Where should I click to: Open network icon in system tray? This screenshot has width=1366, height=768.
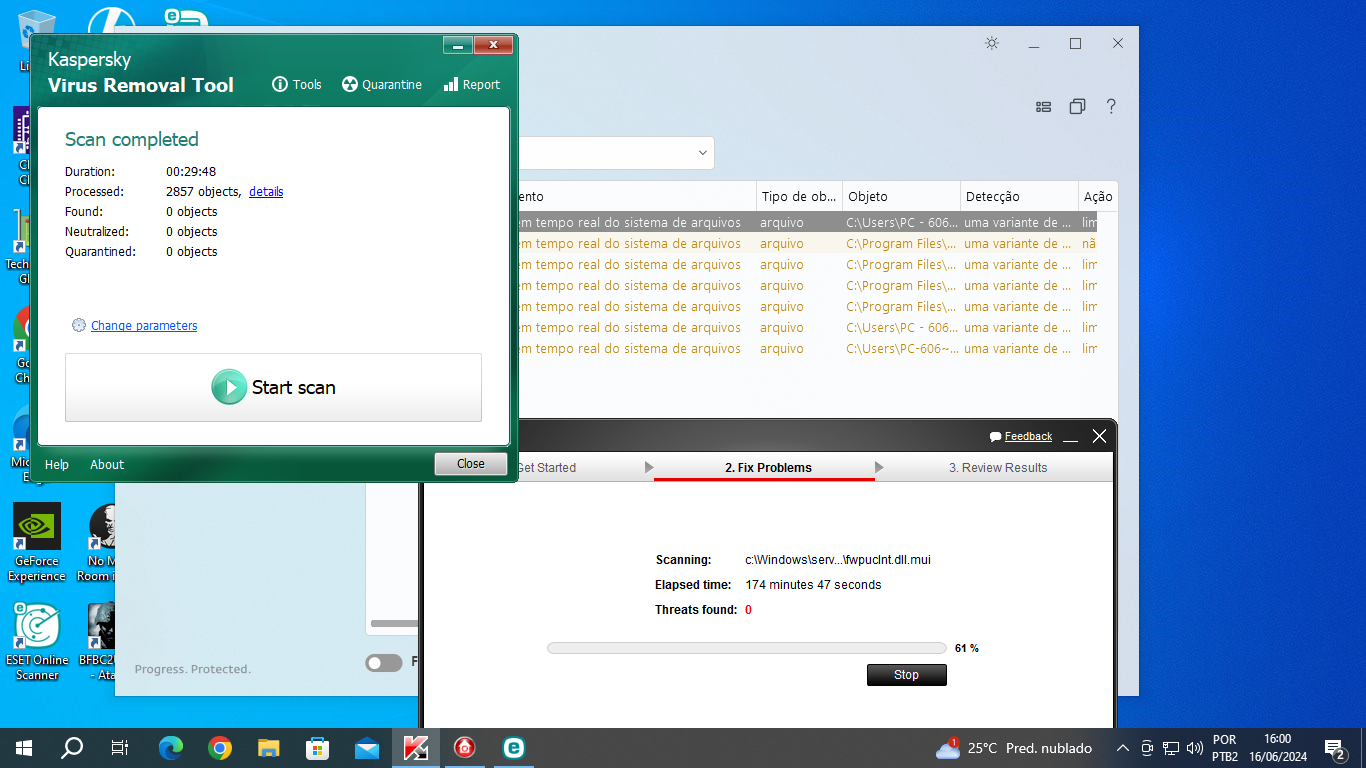click(x=1171, y=748)
